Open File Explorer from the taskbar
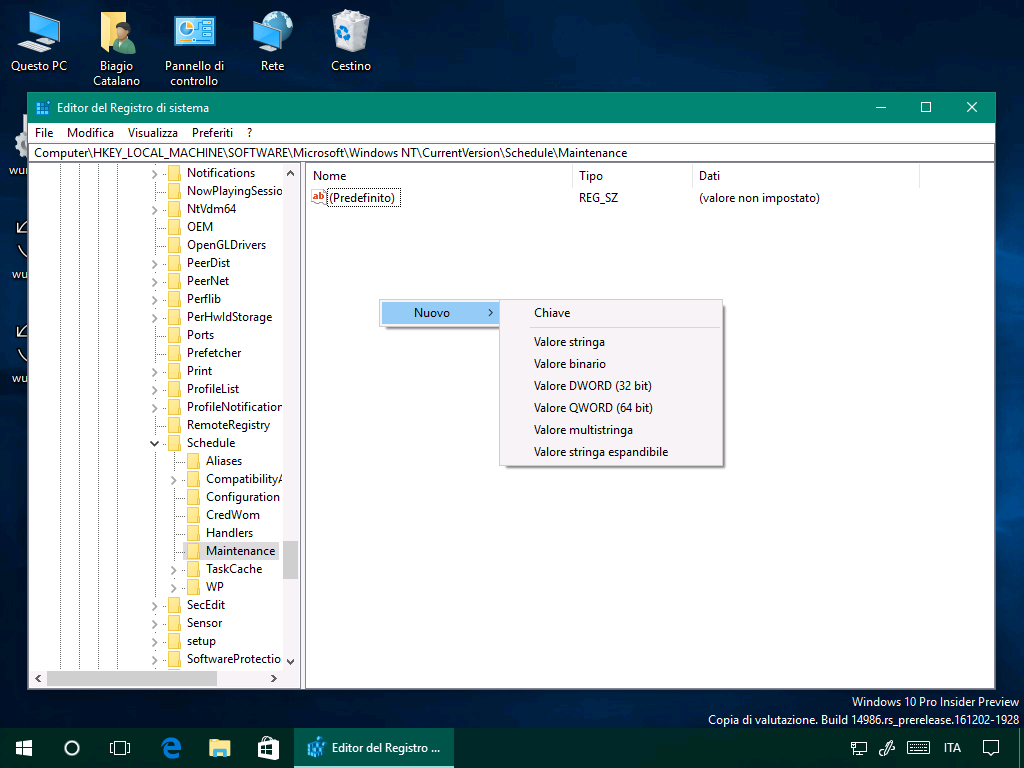This screenshot has height=768, width=1024. point(219,748)
